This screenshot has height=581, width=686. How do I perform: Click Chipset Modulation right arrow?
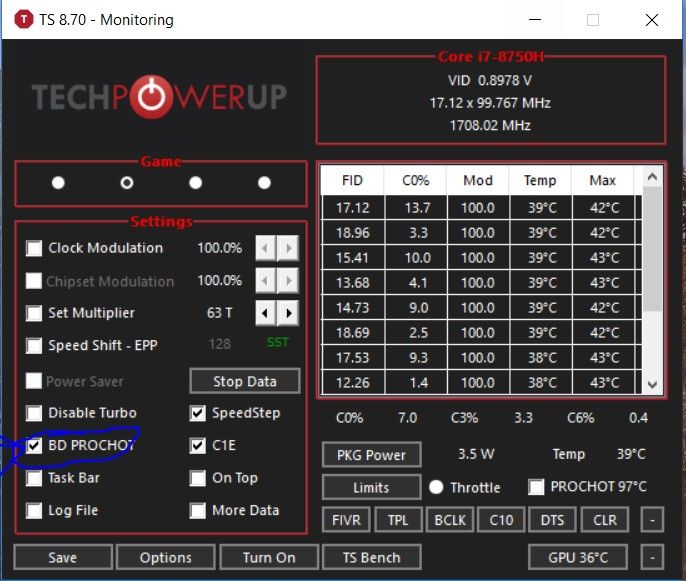(288, 280)
